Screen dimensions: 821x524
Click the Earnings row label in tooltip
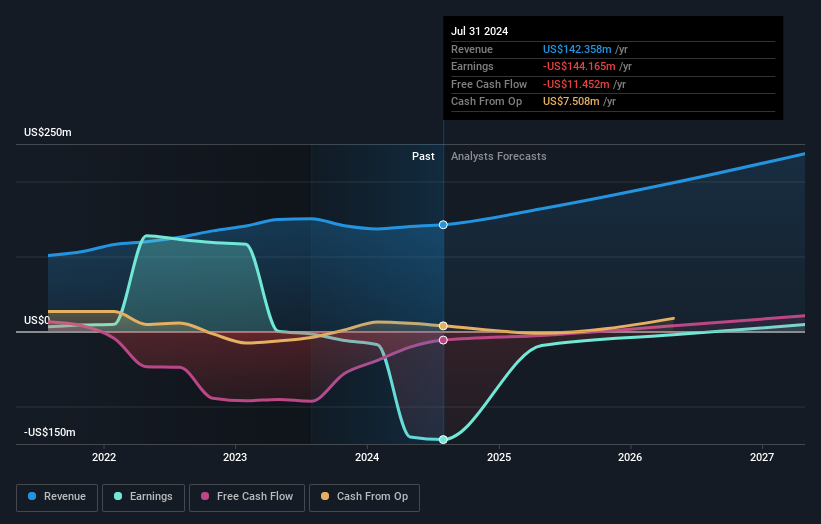[472, 66]
